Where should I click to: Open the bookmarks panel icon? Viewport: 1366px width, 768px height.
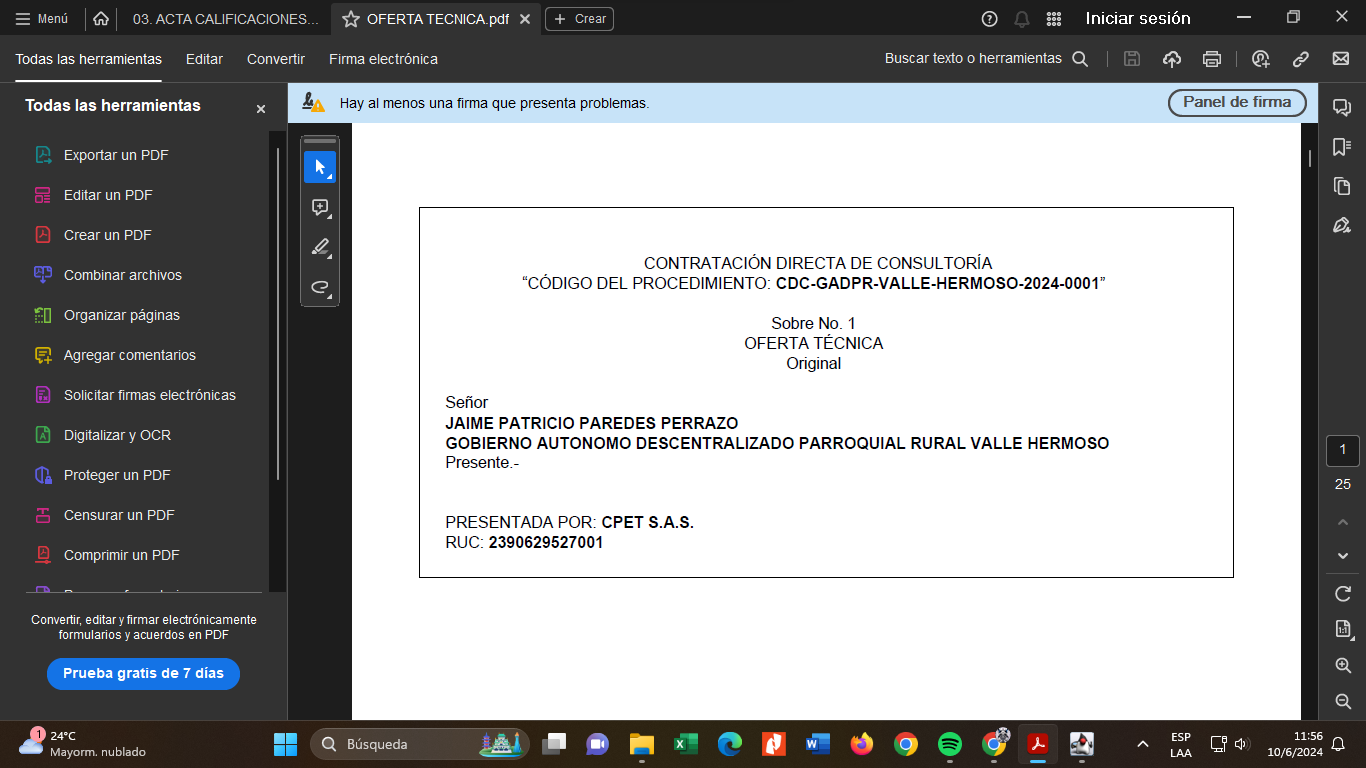pos(1342,147)
